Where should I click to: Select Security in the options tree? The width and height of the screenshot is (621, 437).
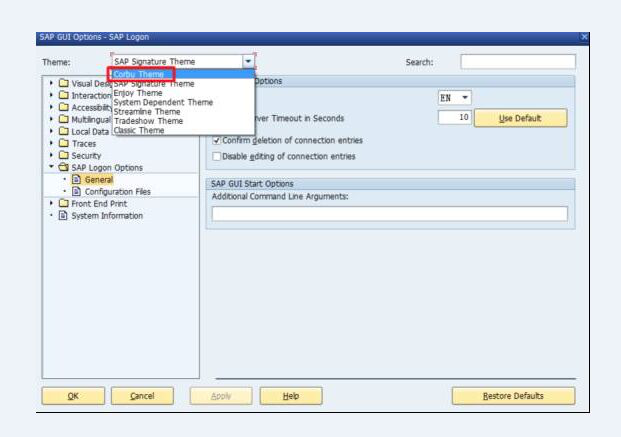point(86,155)
